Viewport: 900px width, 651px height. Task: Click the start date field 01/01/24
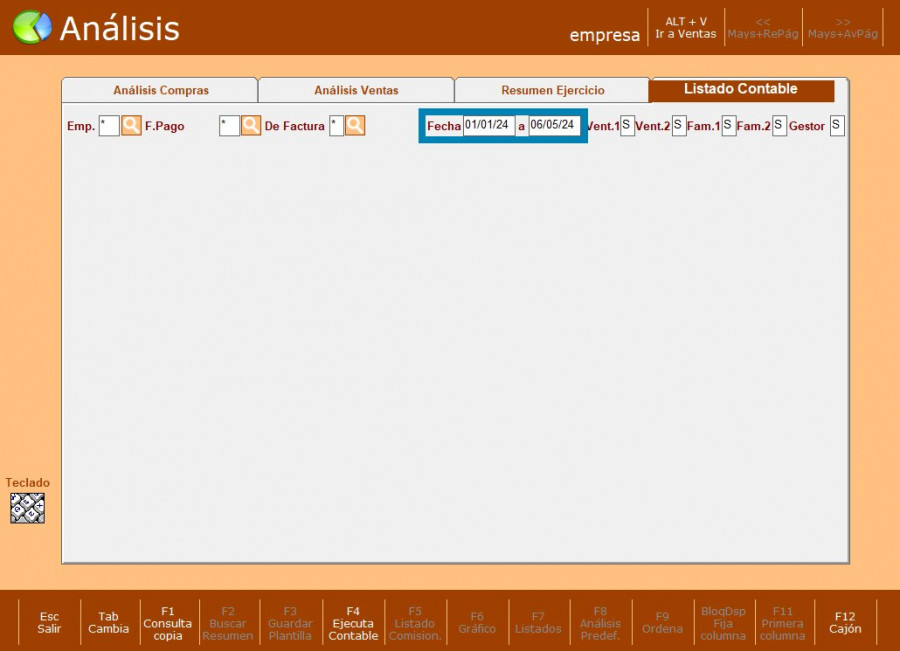(488, 126)
